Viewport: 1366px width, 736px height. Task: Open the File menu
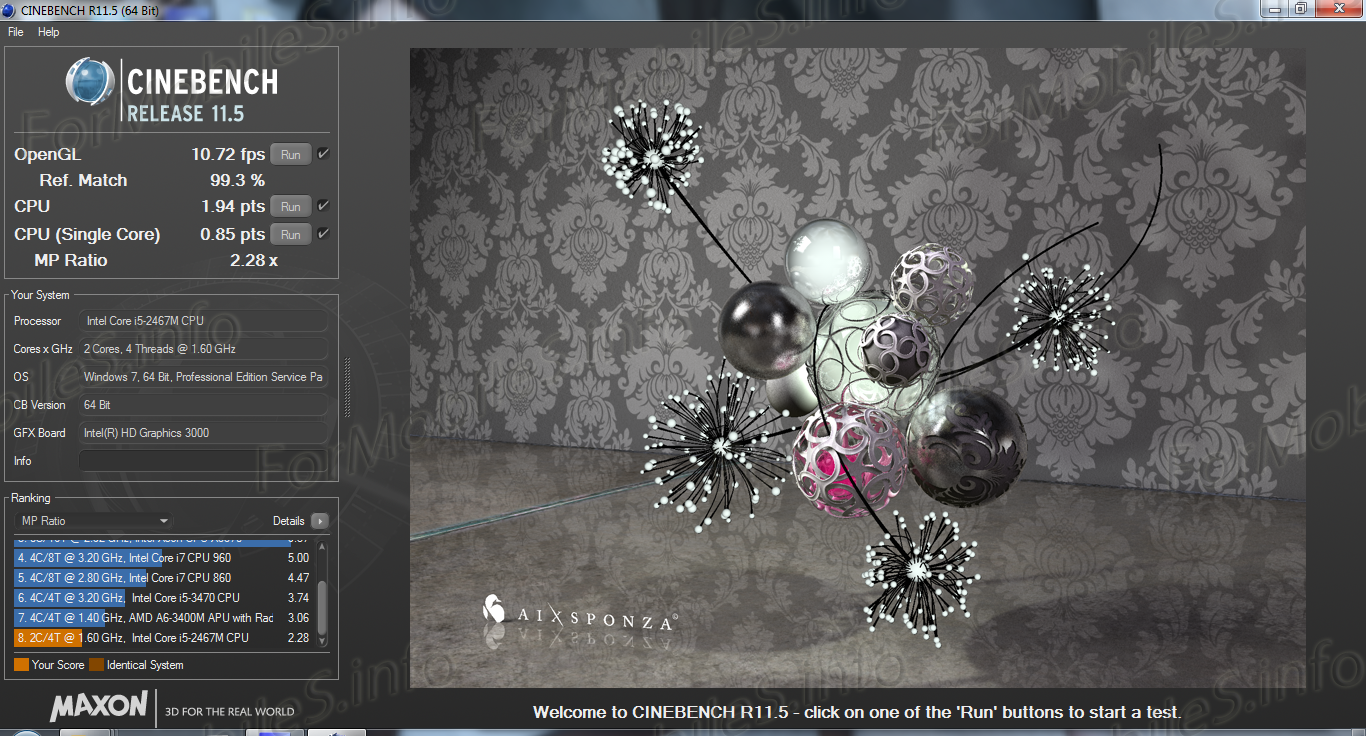(x=16, y=32)
